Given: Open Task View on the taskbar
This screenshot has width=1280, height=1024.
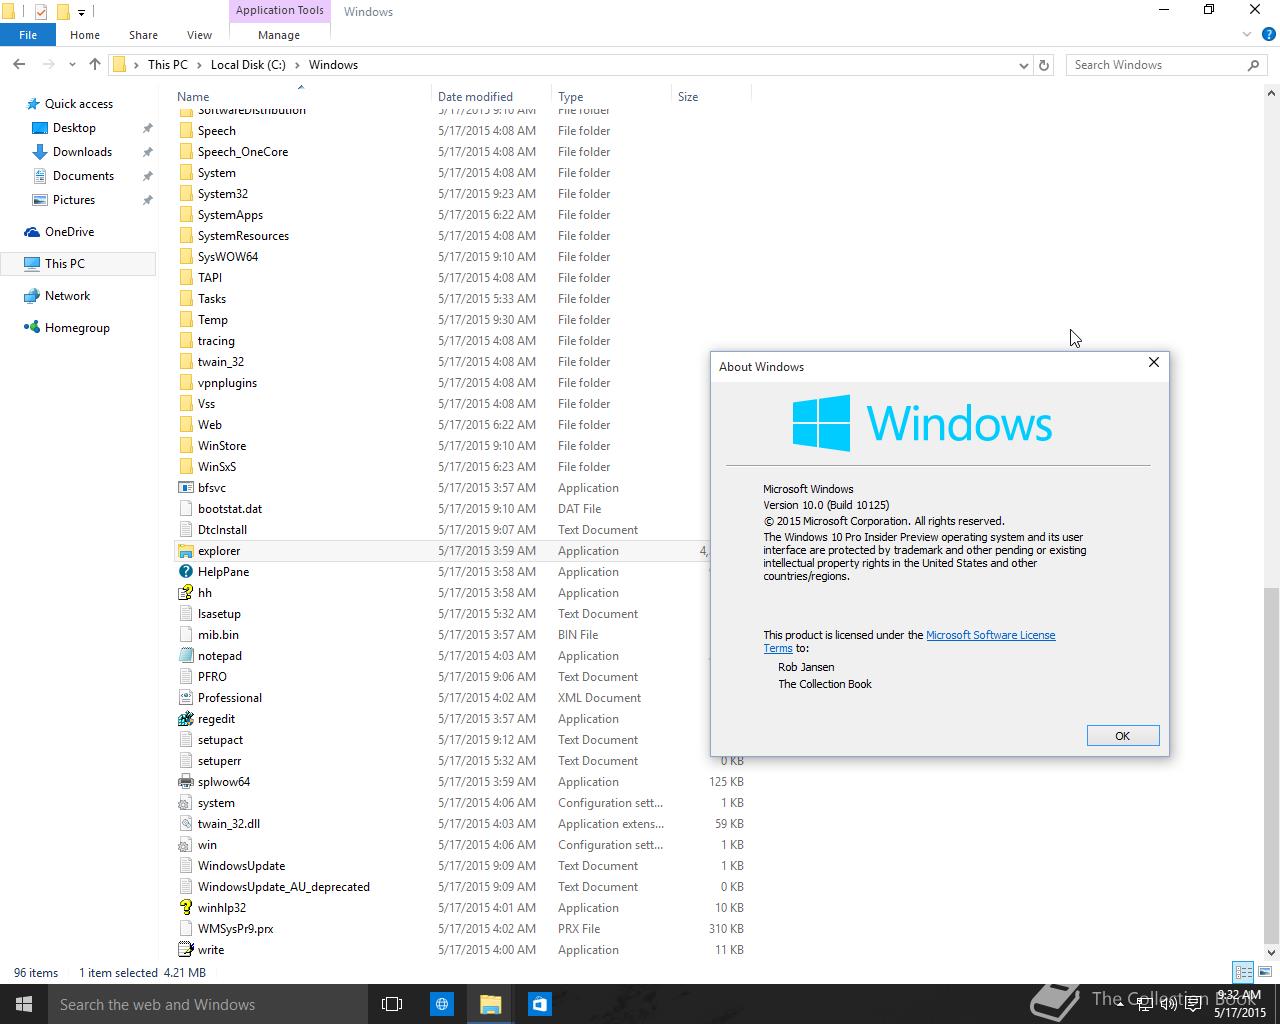Looking at the screenshot, I should (x=392, y=1004).
